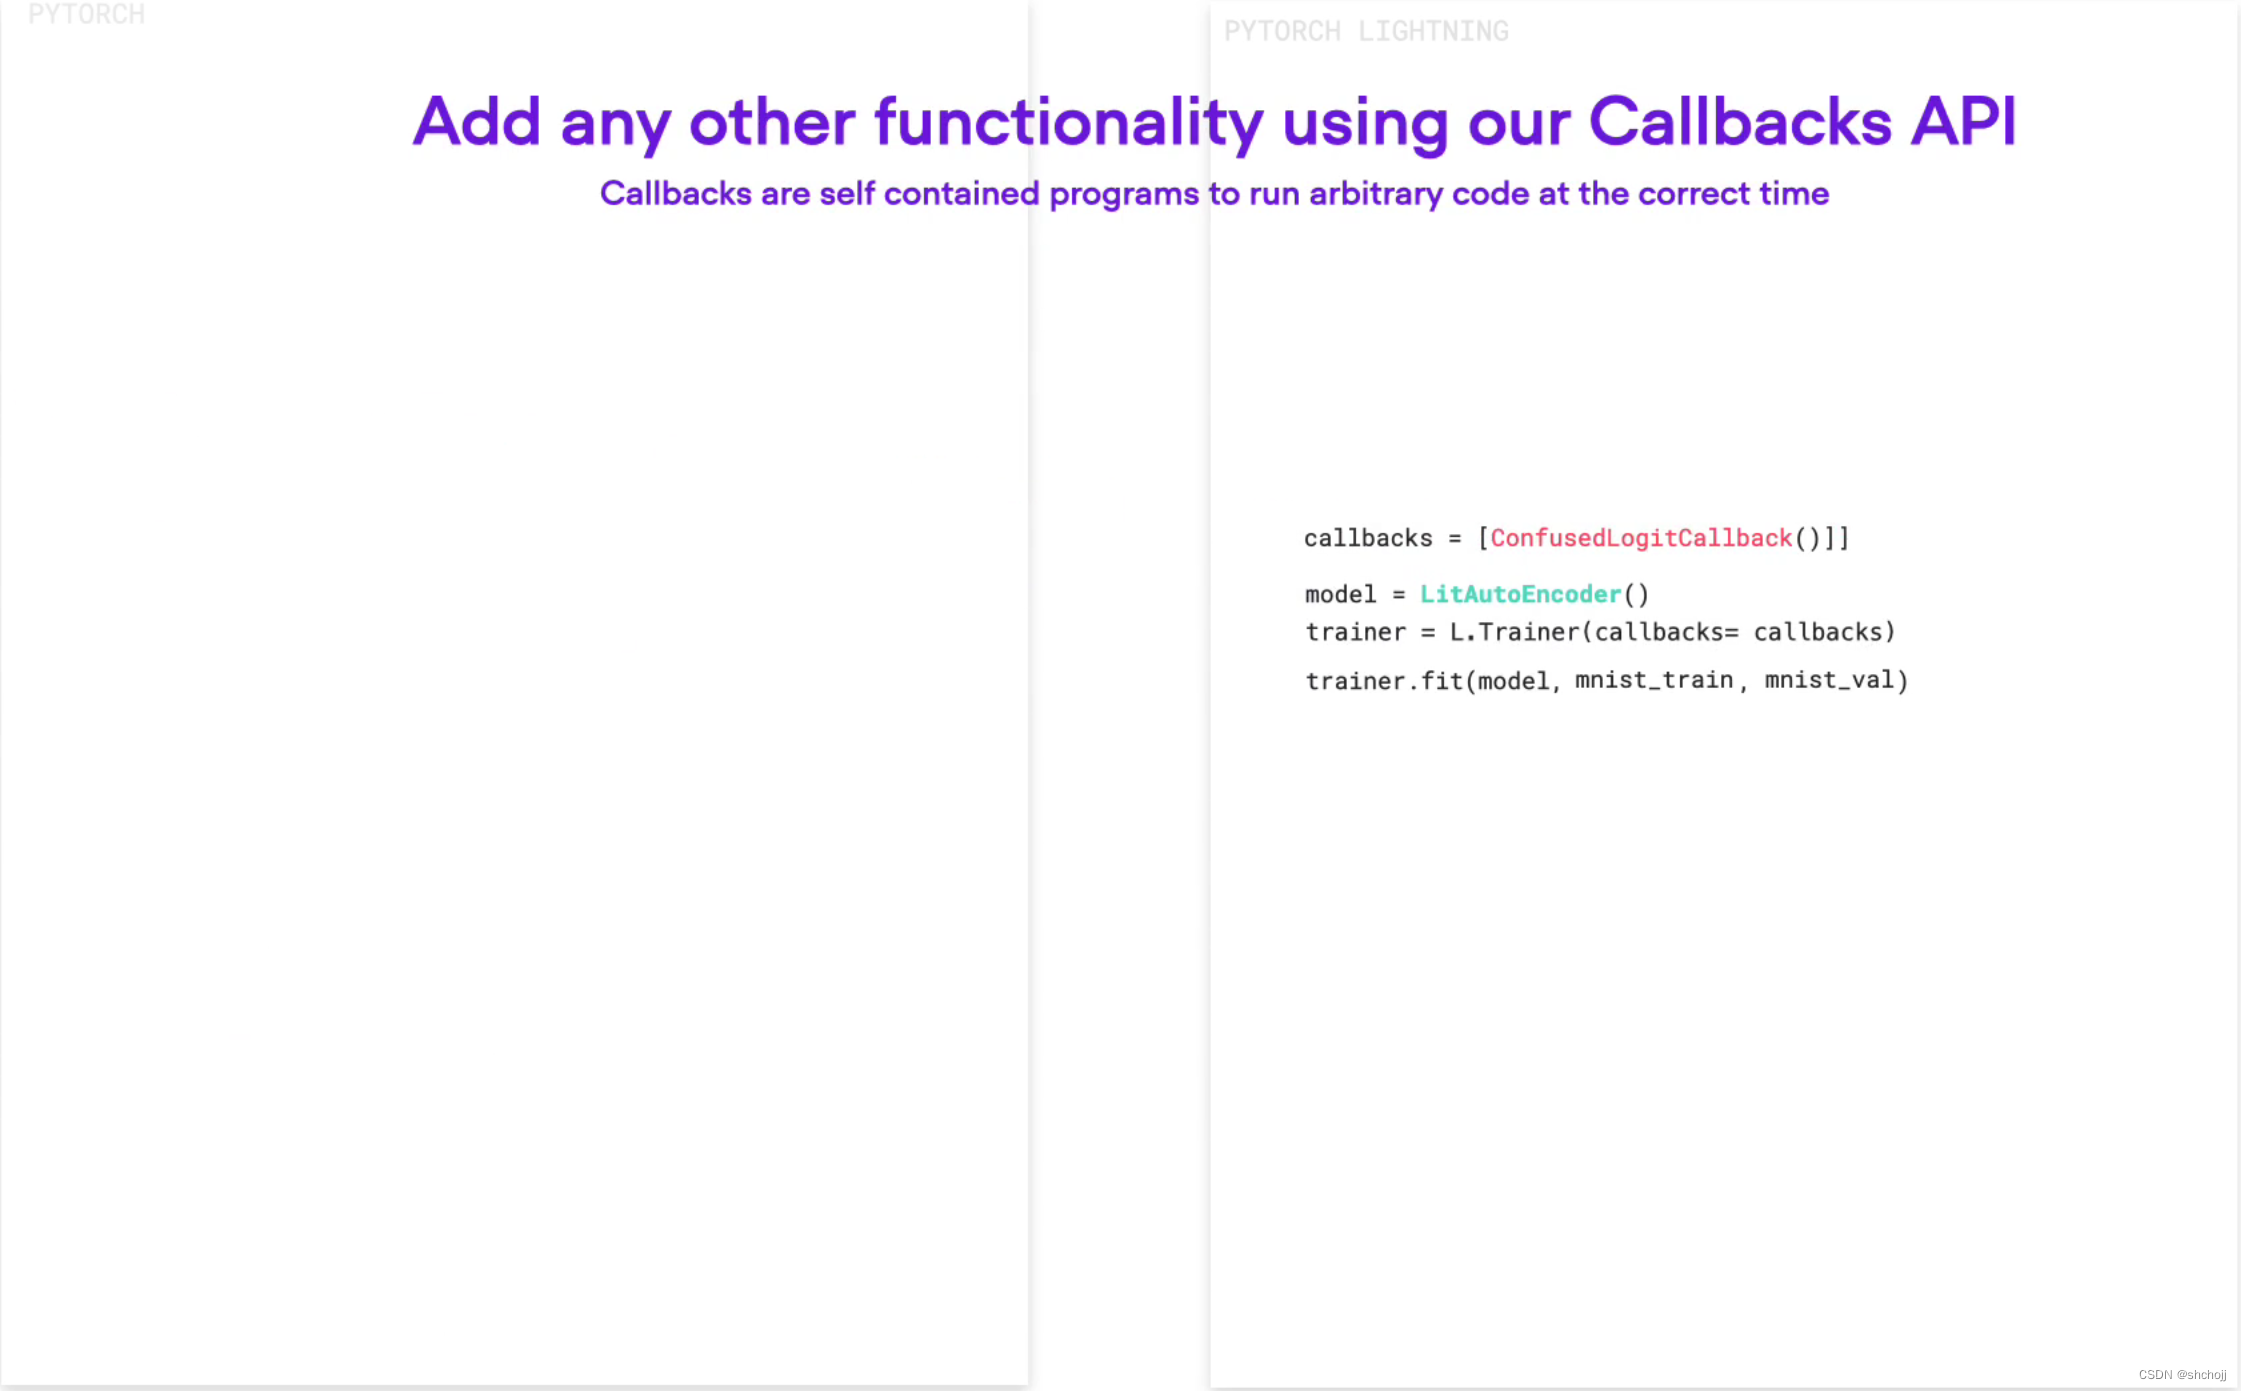Click the 'trainer' variable before L.Trainer

click(1355, 632)
